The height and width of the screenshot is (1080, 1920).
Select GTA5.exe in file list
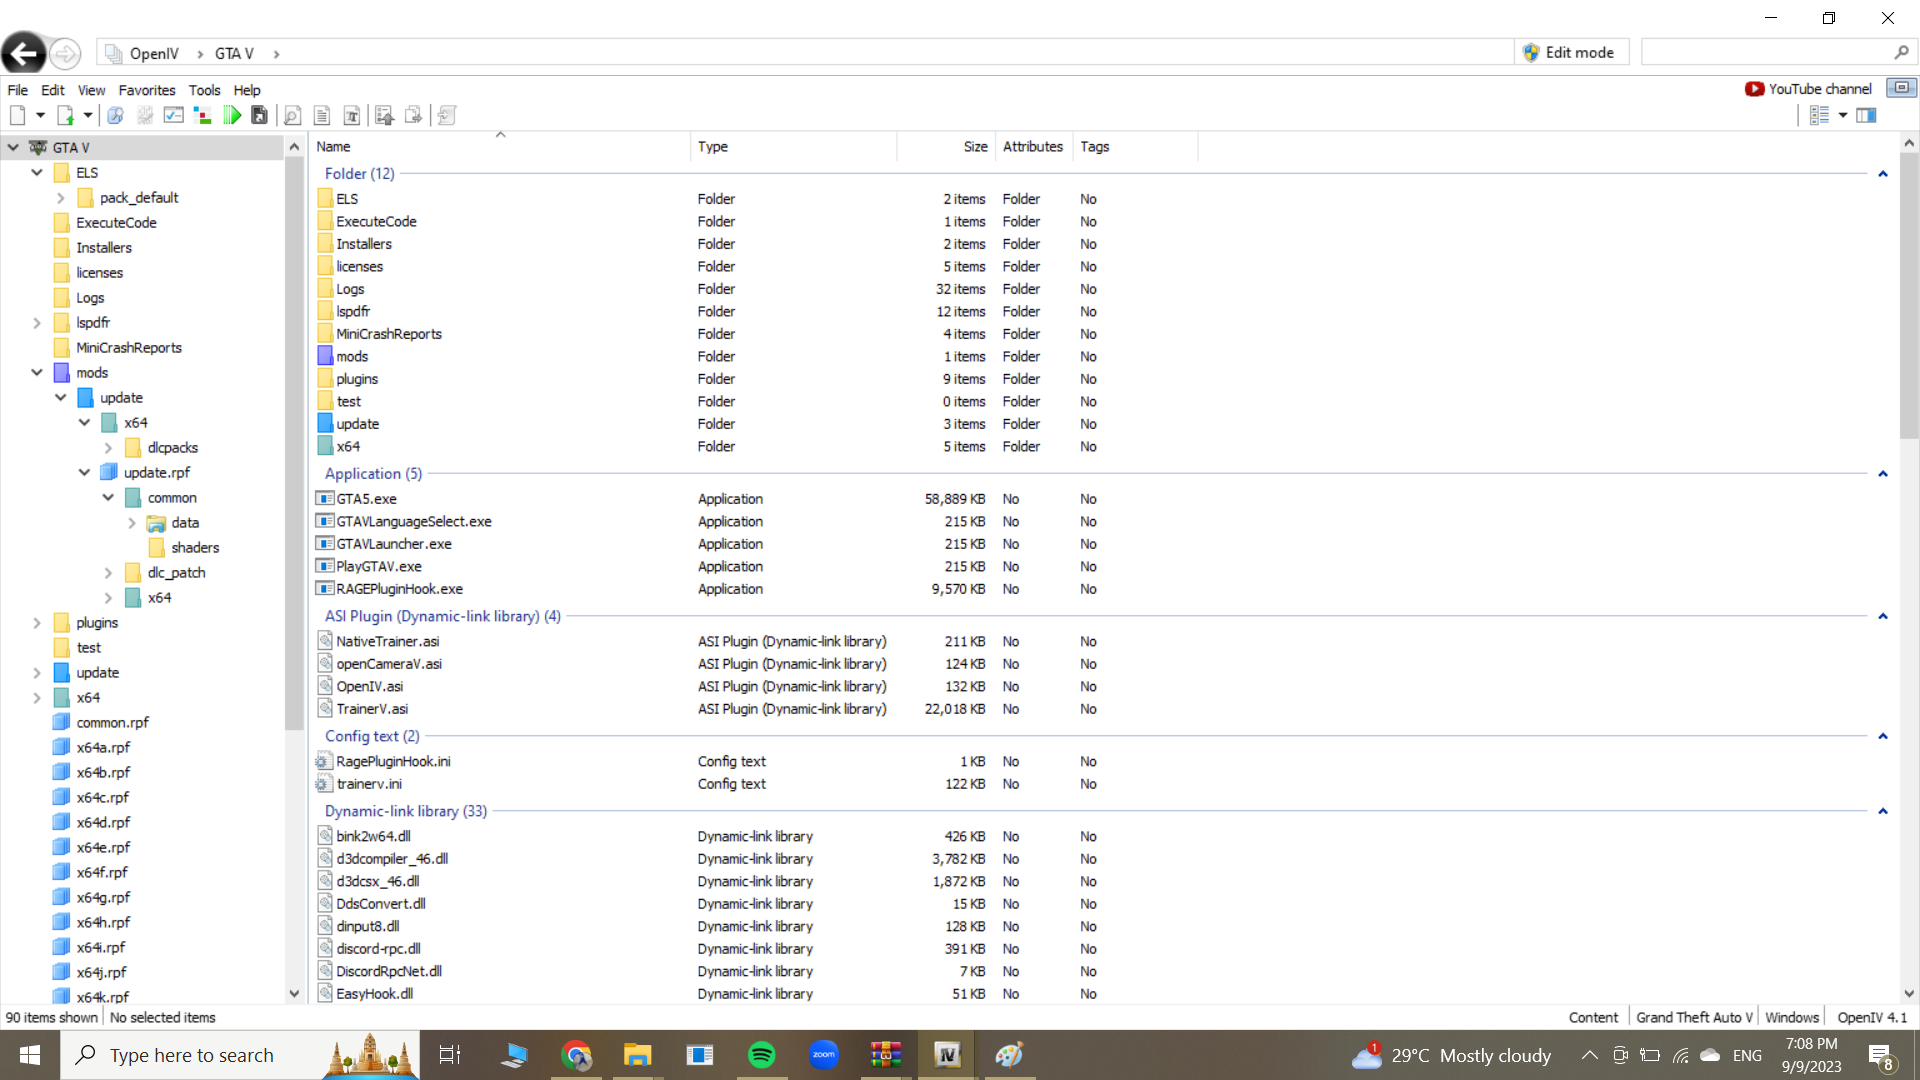(366, 499)
